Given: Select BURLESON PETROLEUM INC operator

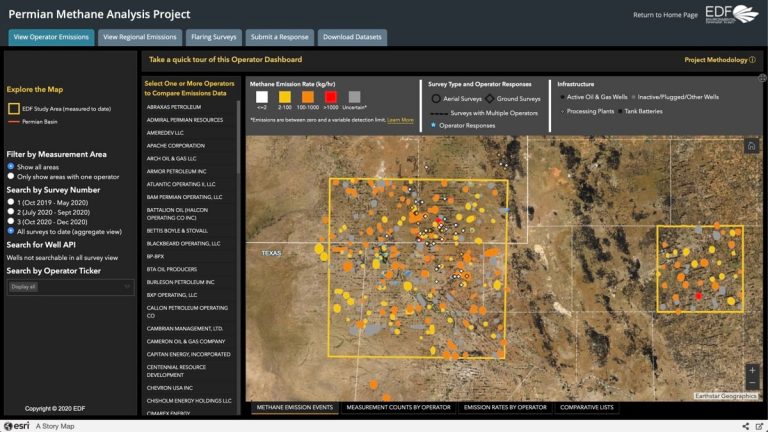Looking at the screenshot, I should [x=180, y=282].
